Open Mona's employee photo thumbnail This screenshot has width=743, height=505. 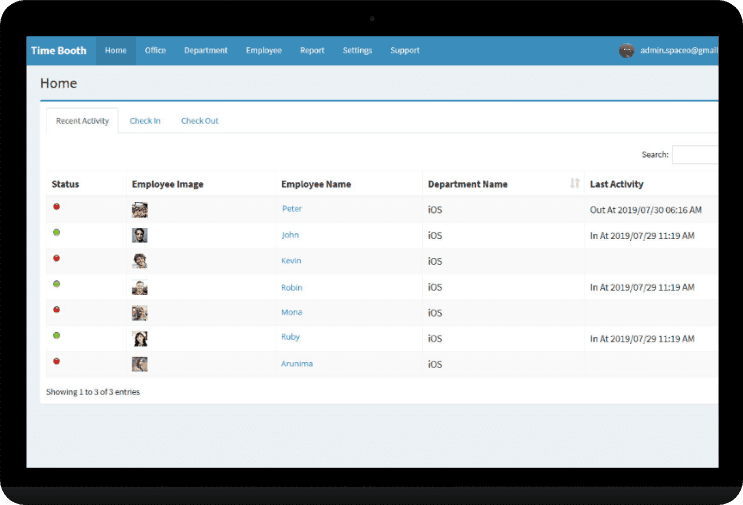pyautogui.click(x=140, y=313)
